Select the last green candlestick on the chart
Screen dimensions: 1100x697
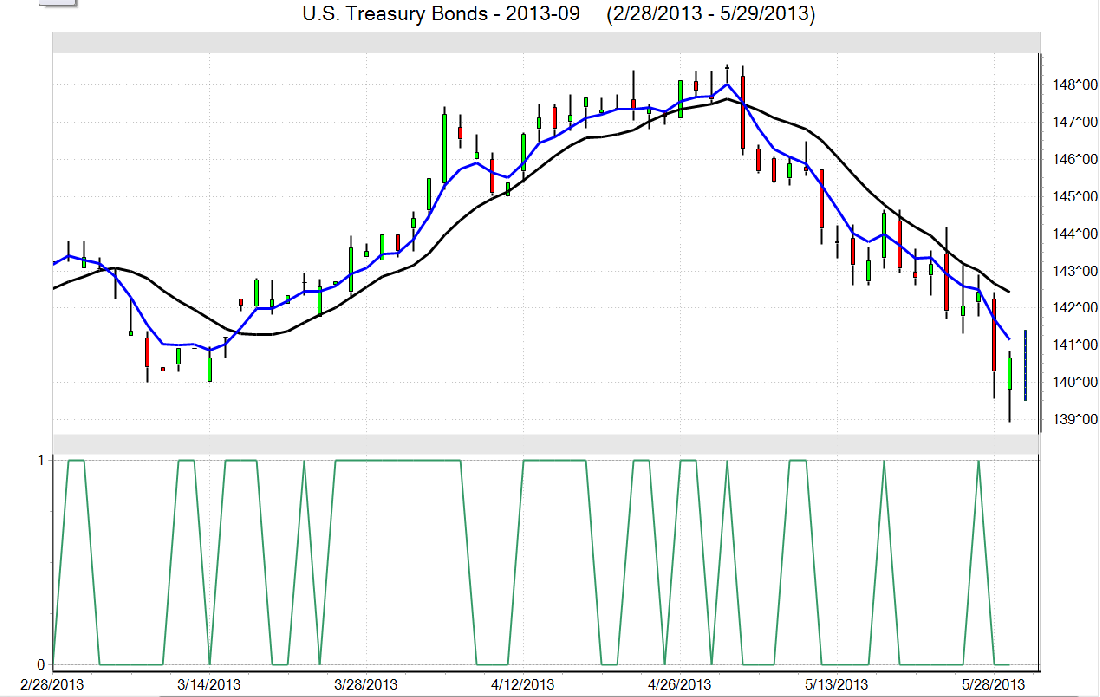click(x=1010, y=374)
